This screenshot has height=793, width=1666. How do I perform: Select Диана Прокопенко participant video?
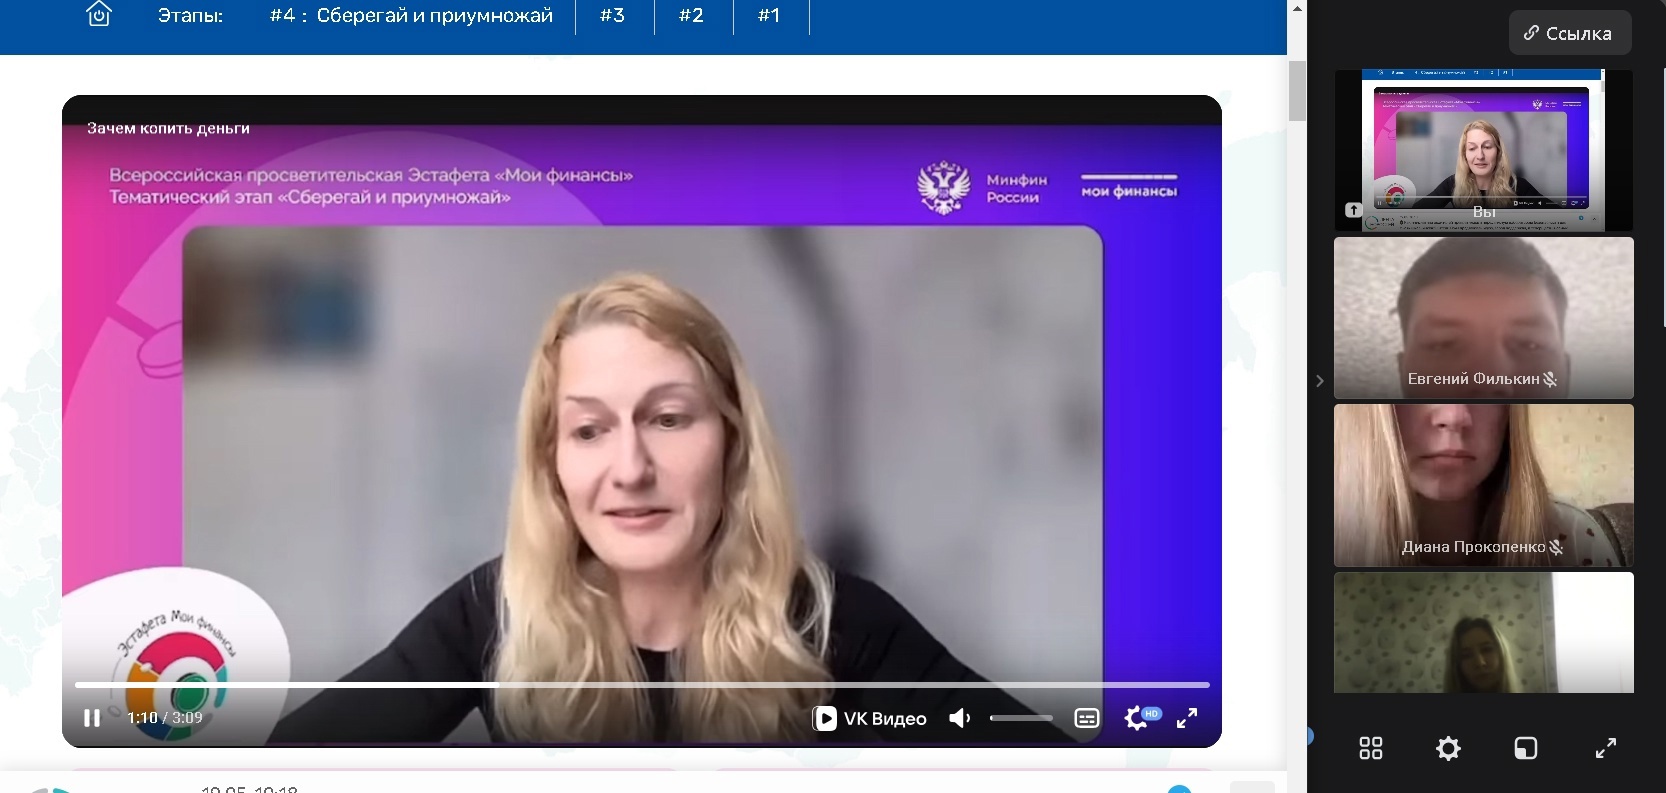tap(1484, 486)
